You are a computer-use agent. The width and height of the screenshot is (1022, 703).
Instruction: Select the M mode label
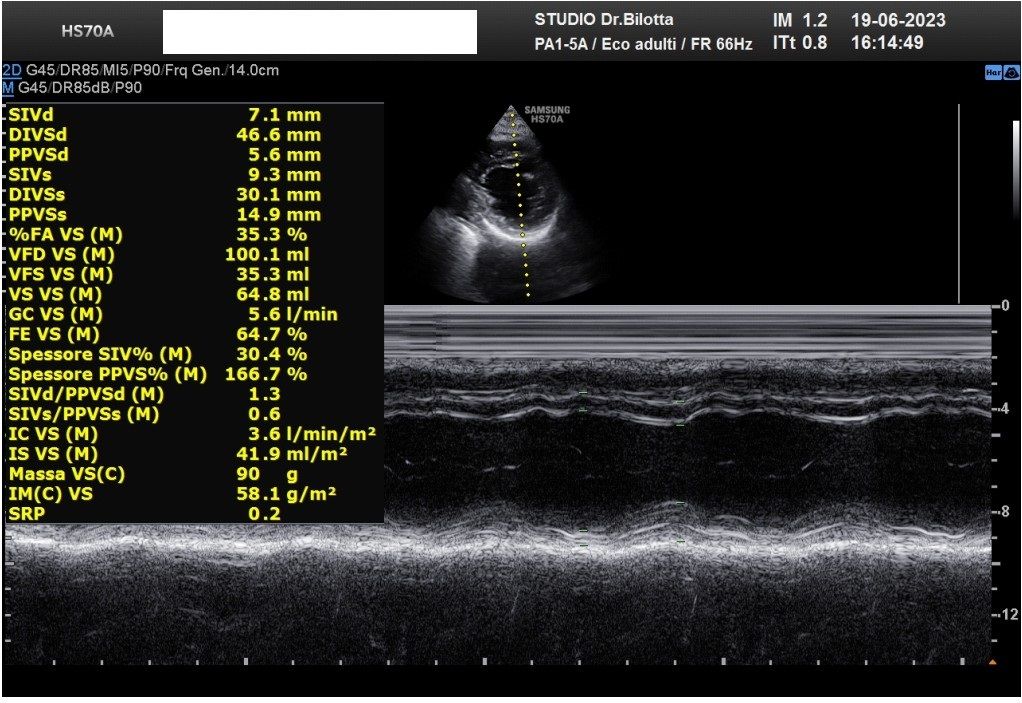pyautogui.click(x=8, y=87)
